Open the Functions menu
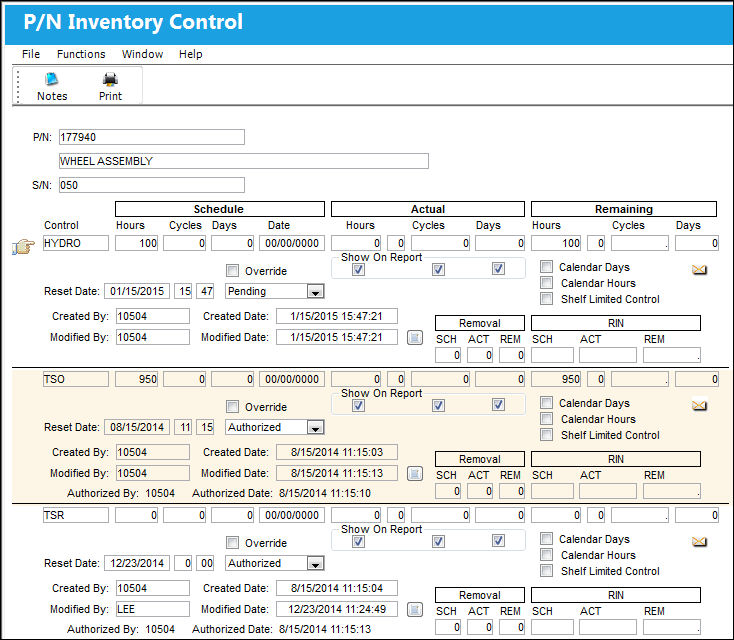 point(81,54)
